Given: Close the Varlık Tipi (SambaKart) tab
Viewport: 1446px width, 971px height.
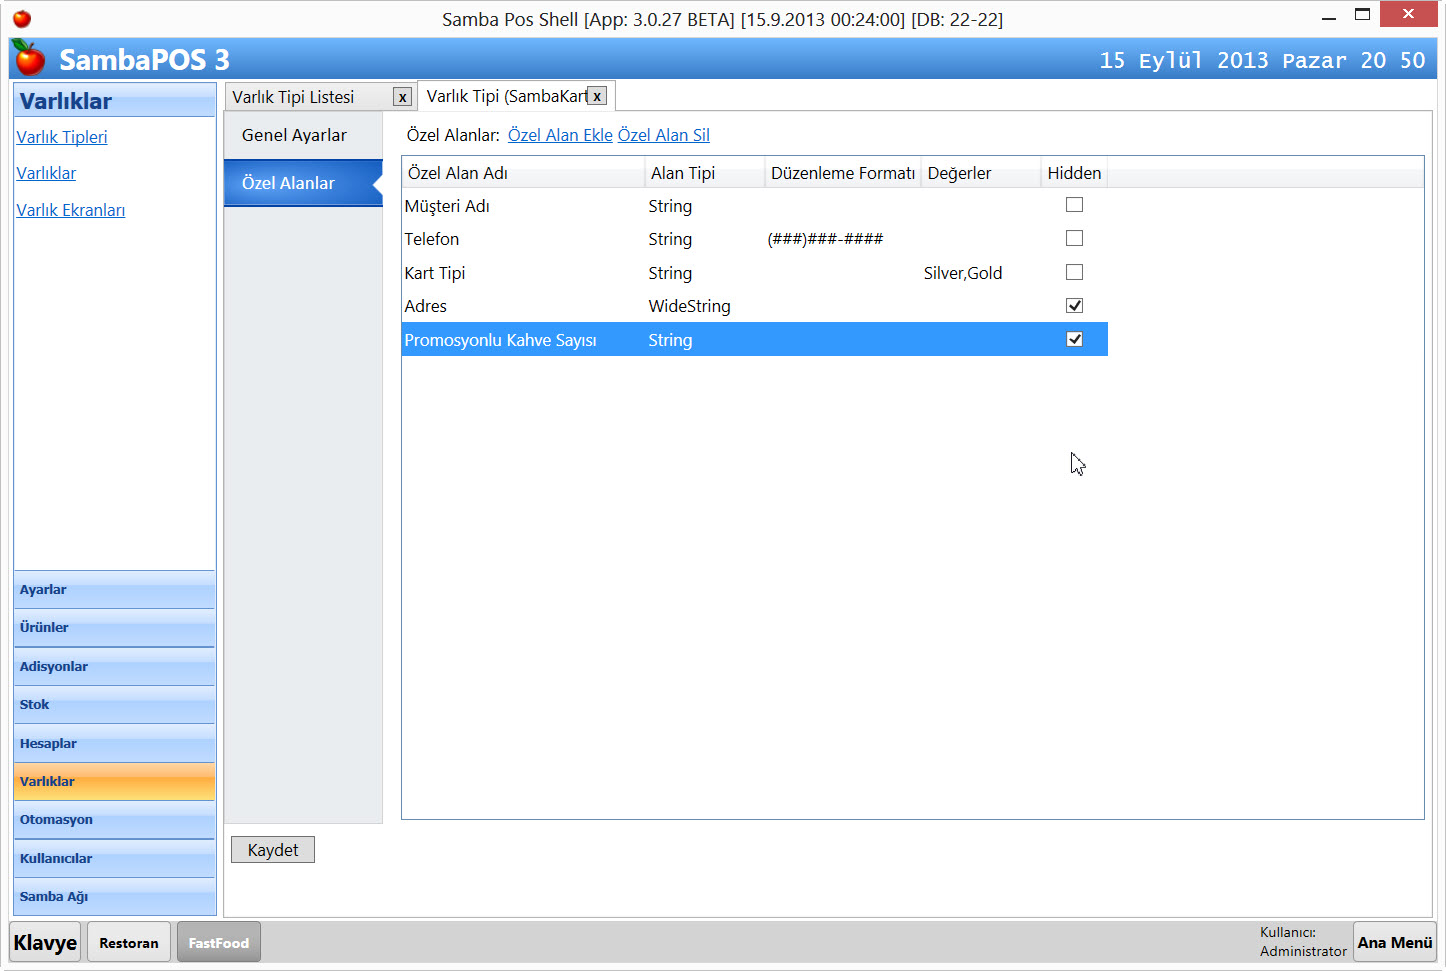Looking at the screenshot, I should coord(597,96).
